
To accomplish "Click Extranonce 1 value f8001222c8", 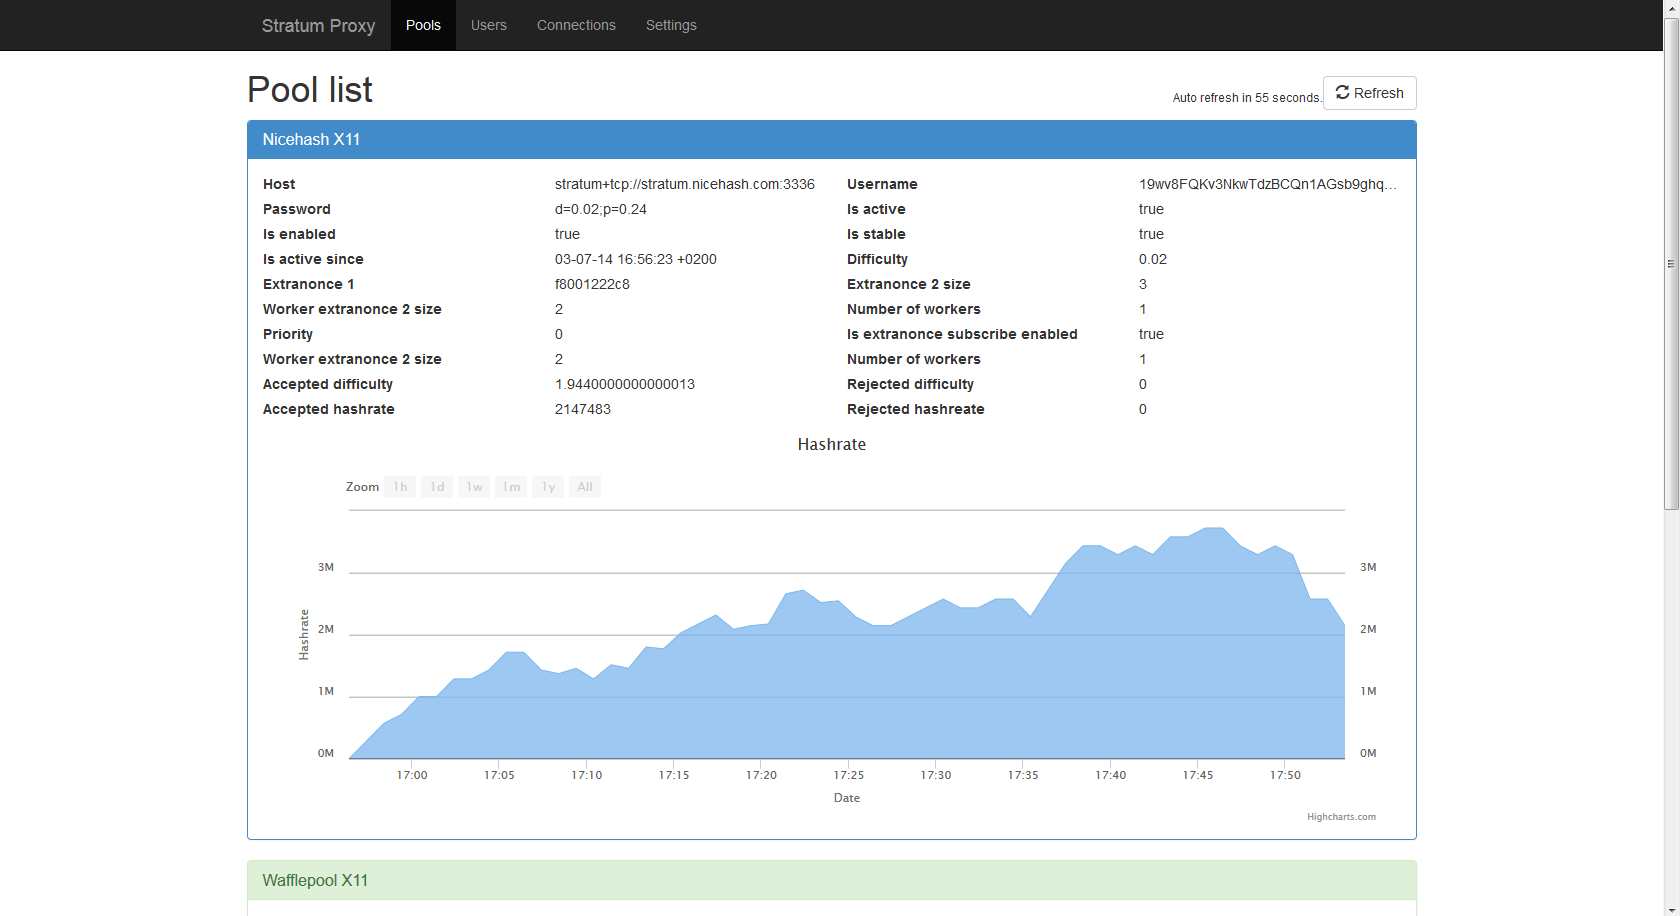I will pyautogui.click(x=592, y=284).
